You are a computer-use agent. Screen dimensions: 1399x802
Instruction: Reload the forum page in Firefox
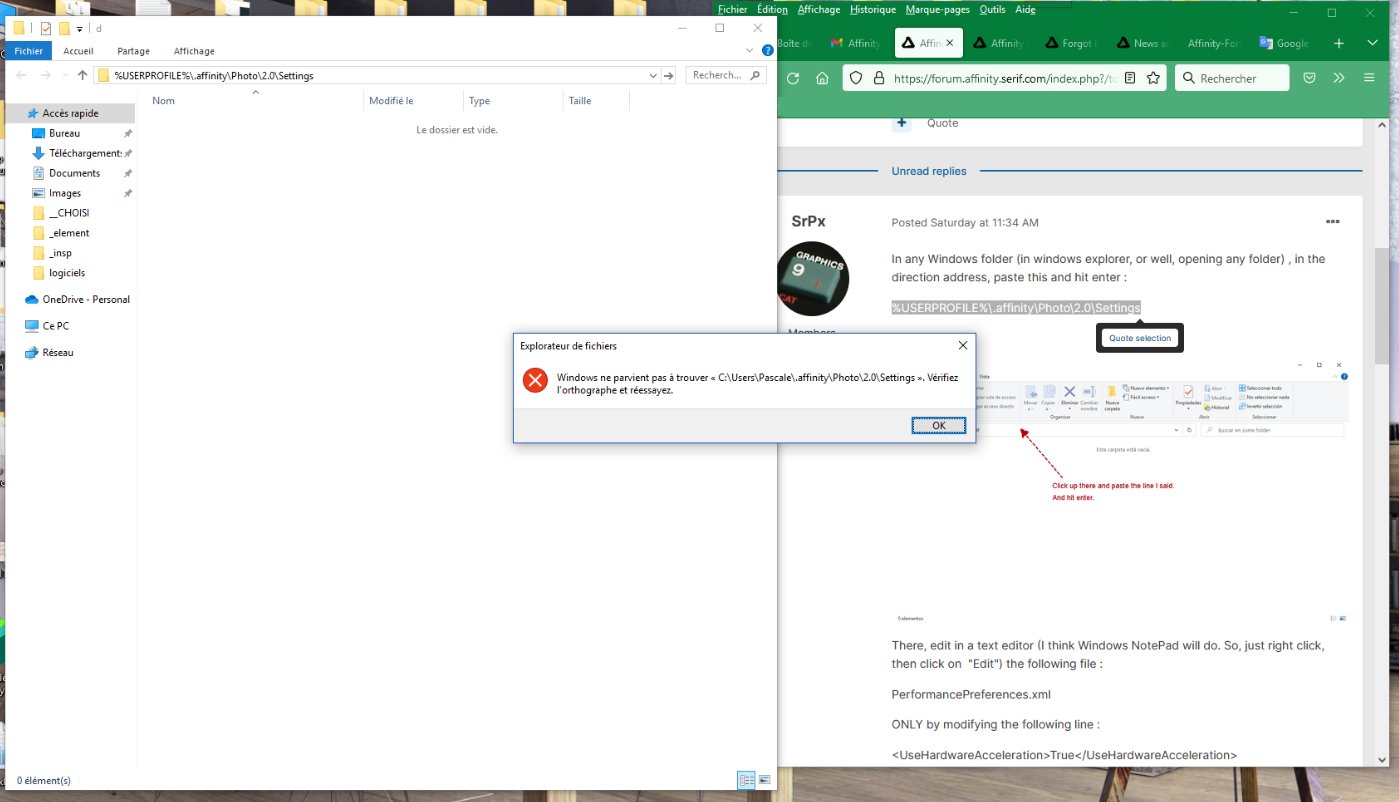click(793, 78)
